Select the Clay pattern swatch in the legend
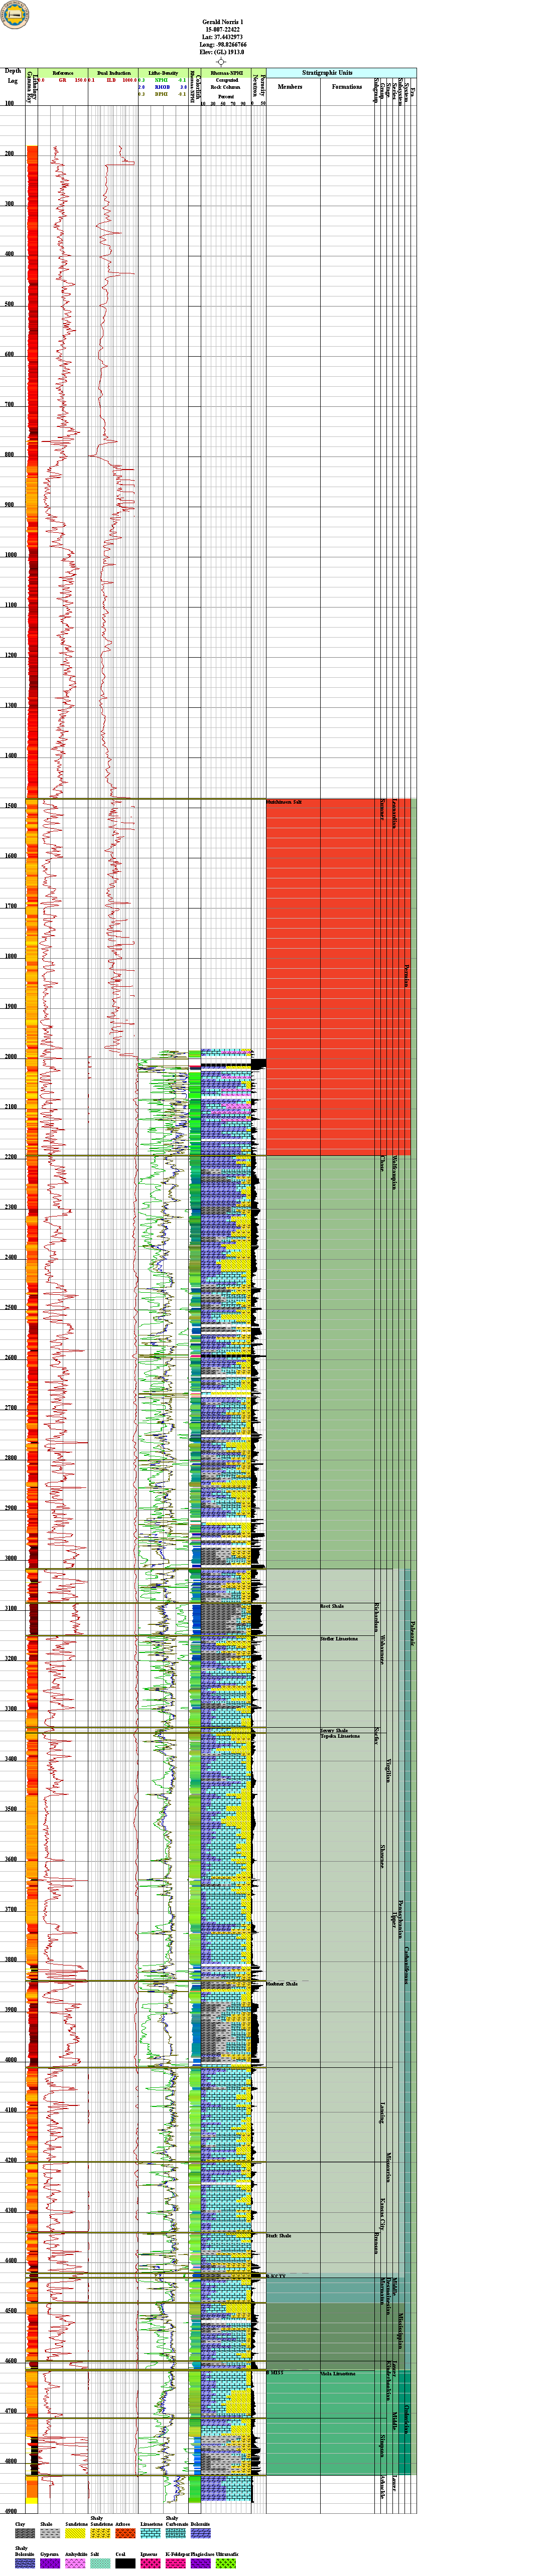The height and width of the screenshot is (2576, 542). [25, 2533]
